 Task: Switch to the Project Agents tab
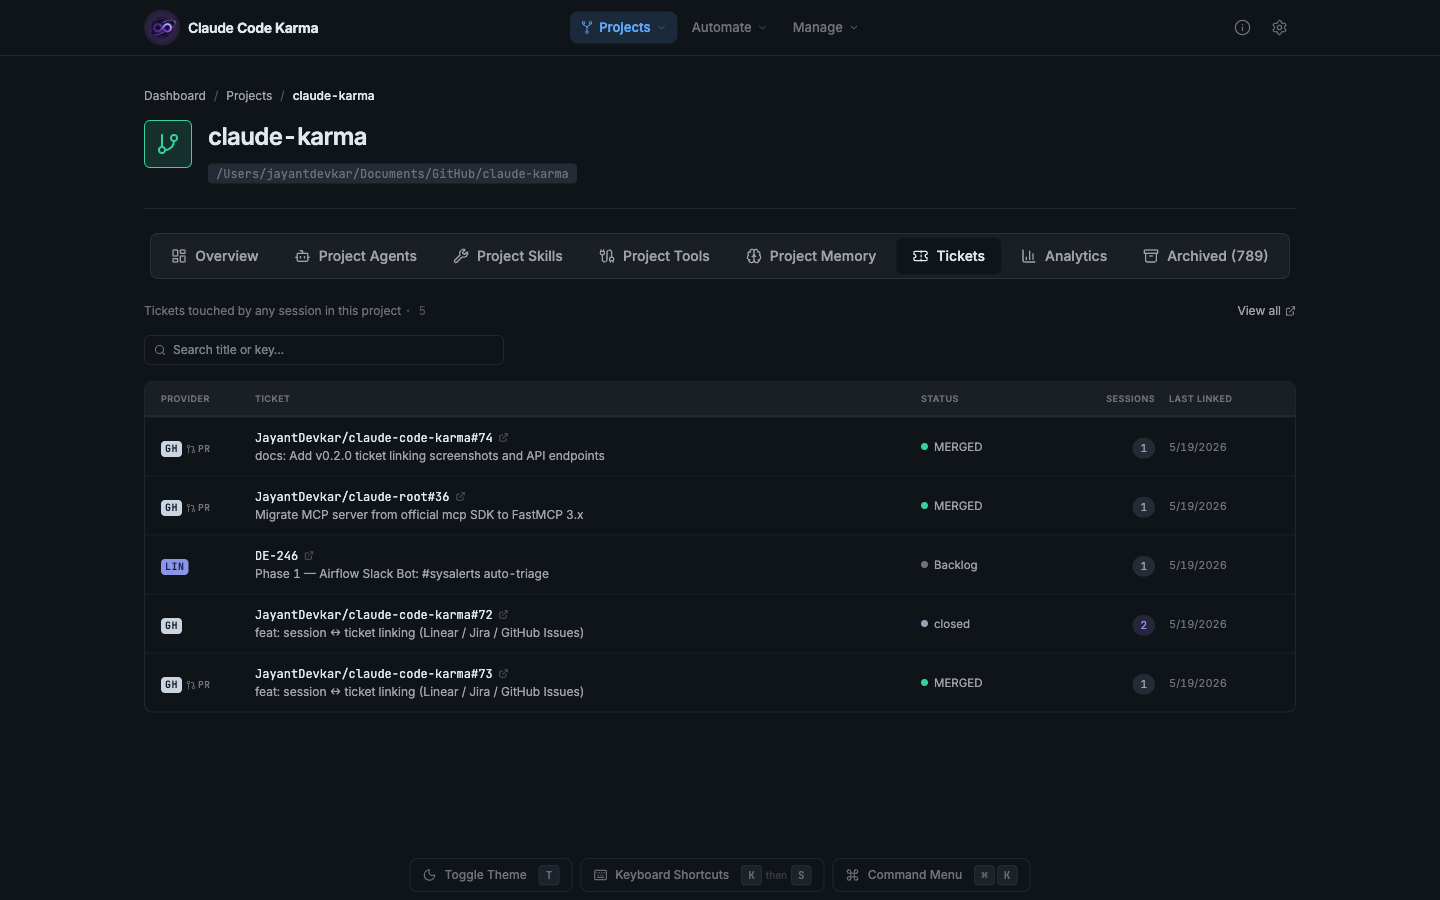pyautogui.click(x=356, y=257)
